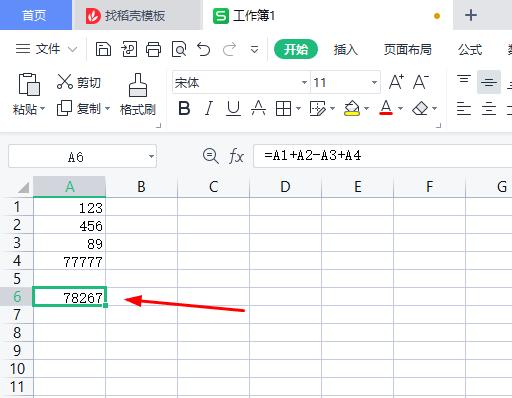Expand fill color dropdown arrow
This screenshot has height=398, width=512.
pyautogui.click(x=366, y=108)
